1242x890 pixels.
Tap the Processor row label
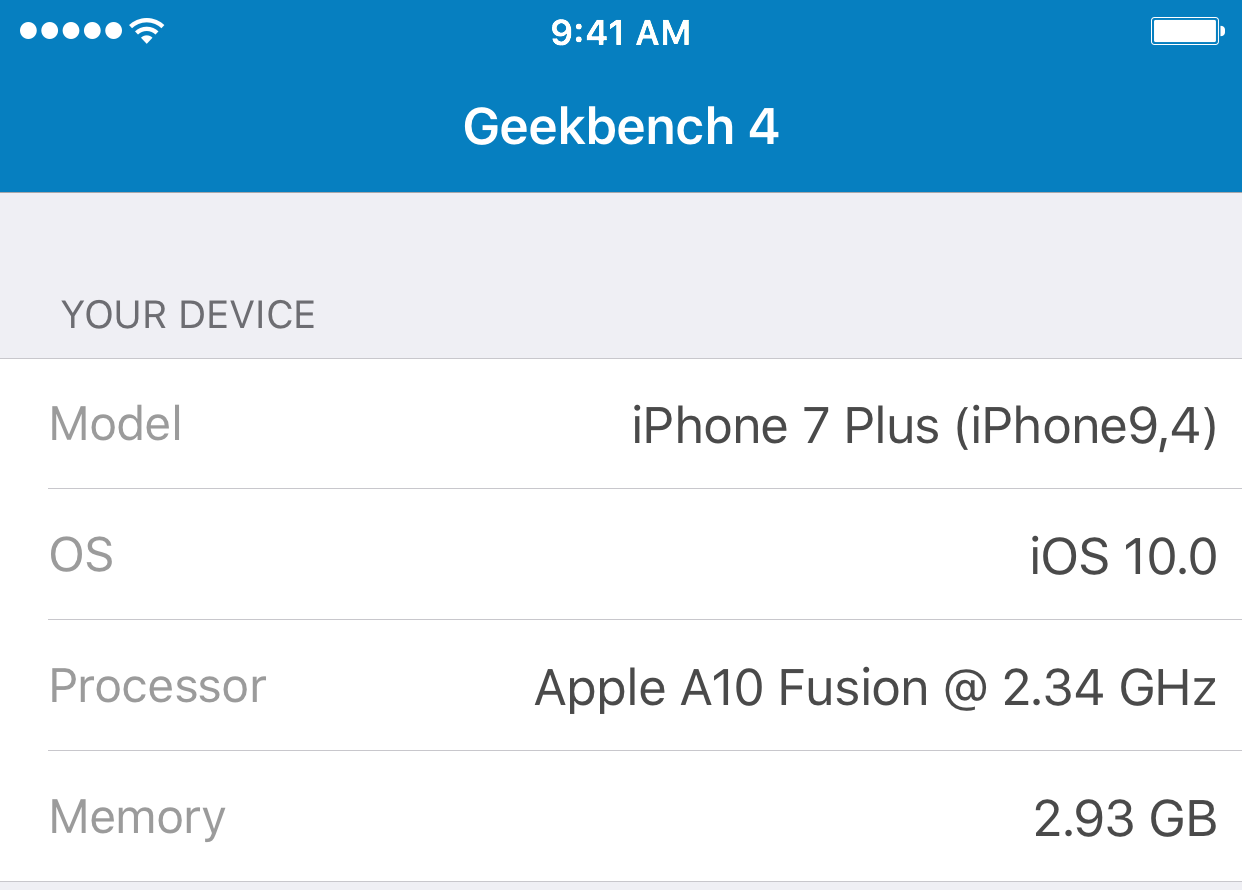(x=158, y=686)
